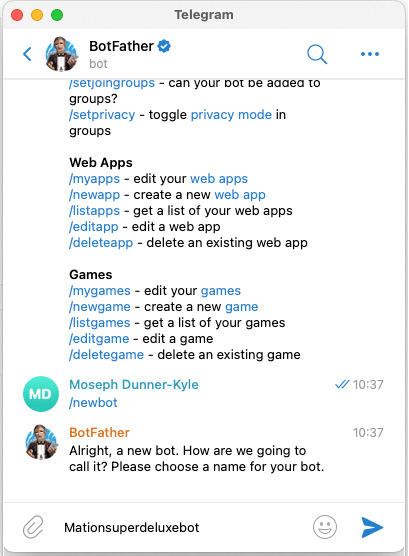The width and height of the screenshot is (409, 556).
Task: Open the three-dots more options menu
Action: pos(370,54)
